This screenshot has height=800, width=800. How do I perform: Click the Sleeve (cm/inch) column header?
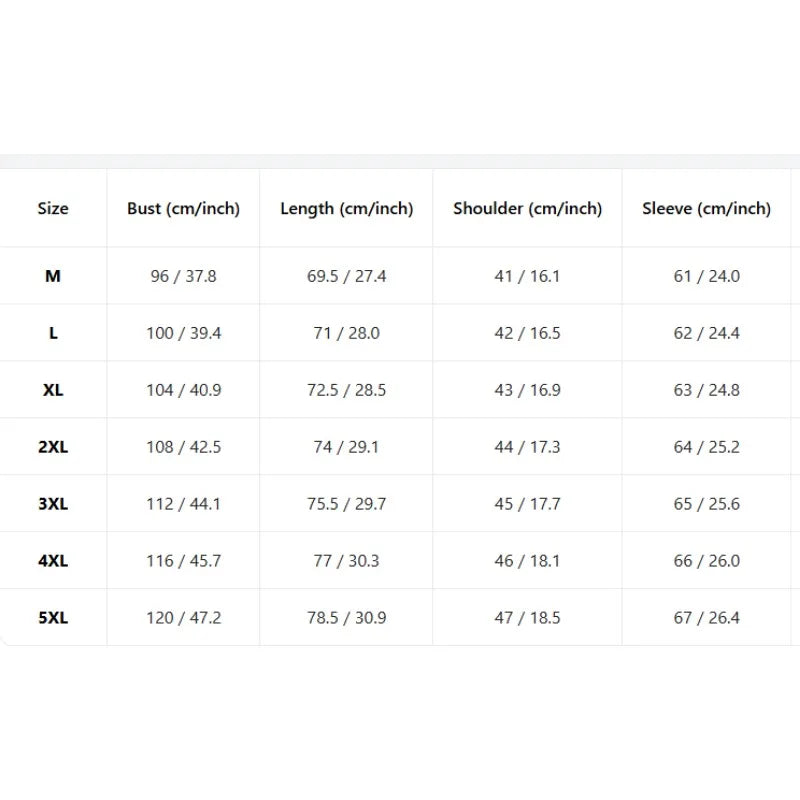tap(706, 209)
